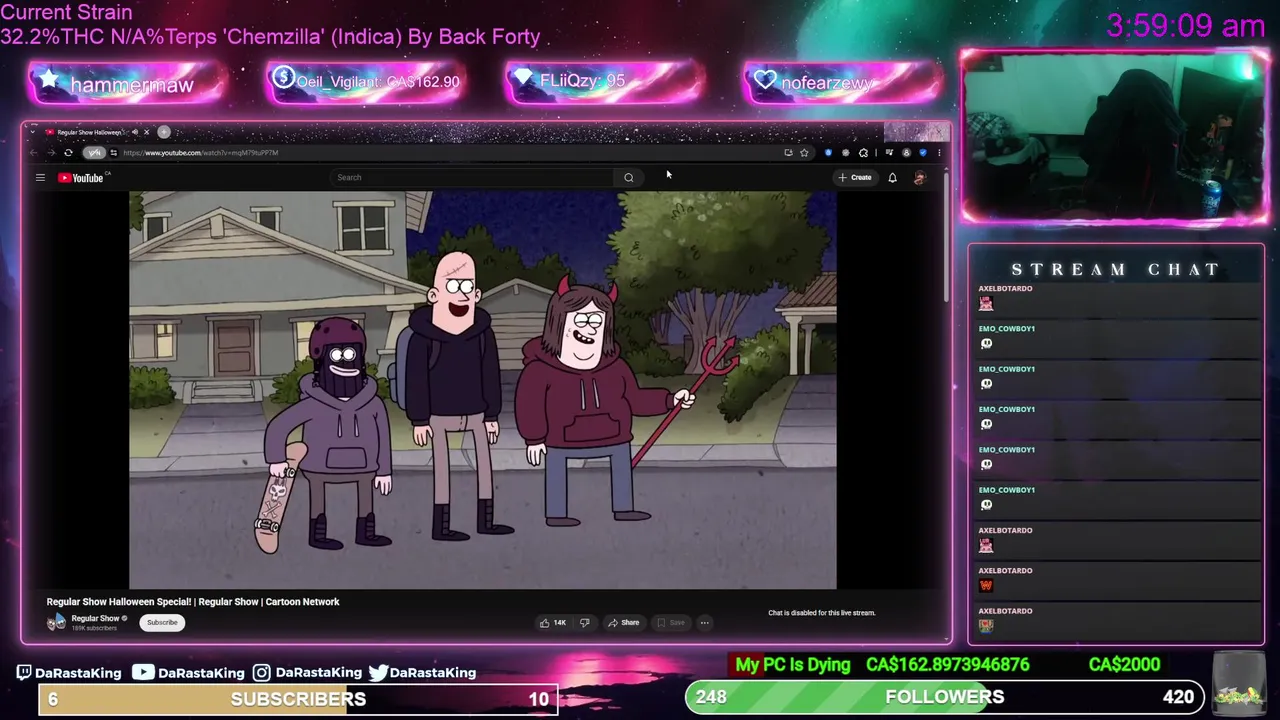The height and width of the screenshot is (720, 1280).
Task: Click the blue shield extension icon
Action: [828, 153]
